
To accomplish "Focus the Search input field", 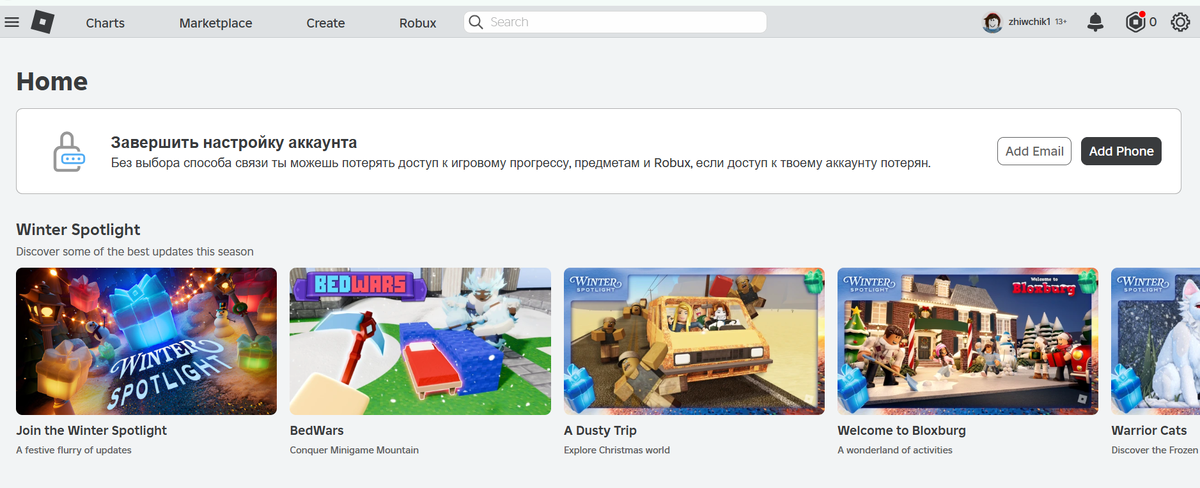I will (x=615, y=22).
